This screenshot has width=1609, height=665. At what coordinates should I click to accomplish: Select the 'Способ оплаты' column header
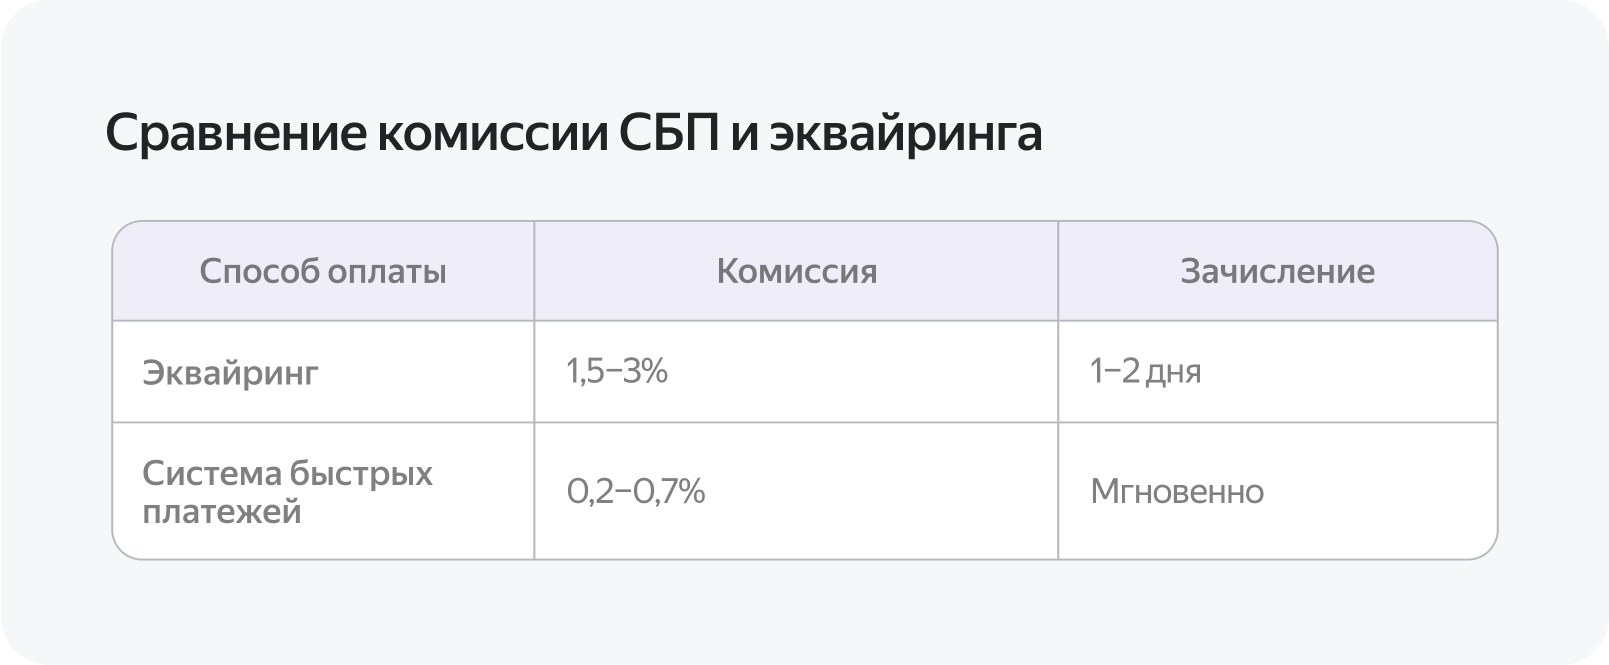tap(323, 271)
